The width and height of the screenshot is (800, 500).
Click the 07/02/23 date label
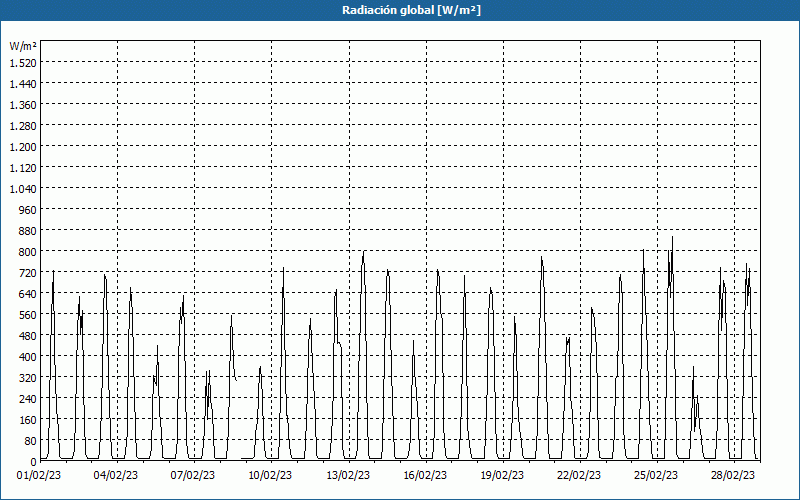click(x=193, y=475)
